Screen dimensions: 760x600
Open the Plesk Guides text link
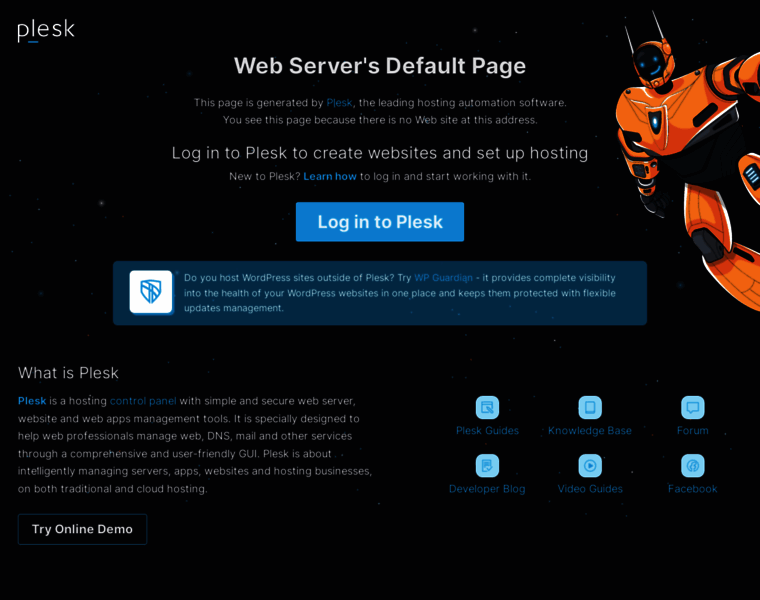point(487,431)
